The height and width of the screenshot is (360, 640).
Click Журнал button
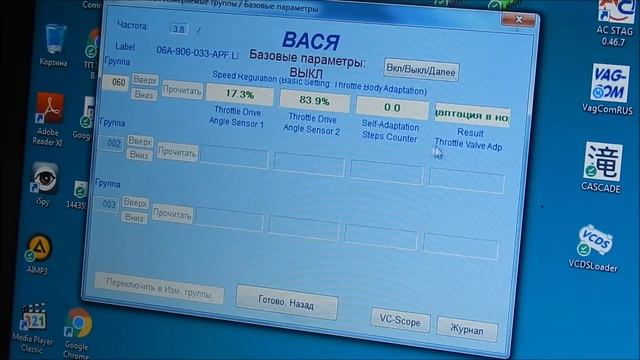[x=467, y=329]
